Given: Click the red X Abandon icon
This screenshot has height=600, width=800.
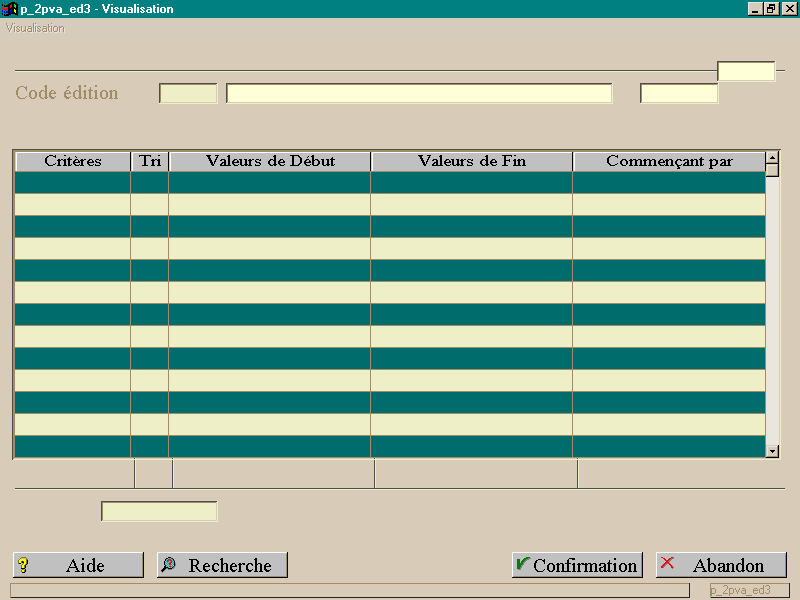Looking at the screenshot, I should click(x=667, y=563).
